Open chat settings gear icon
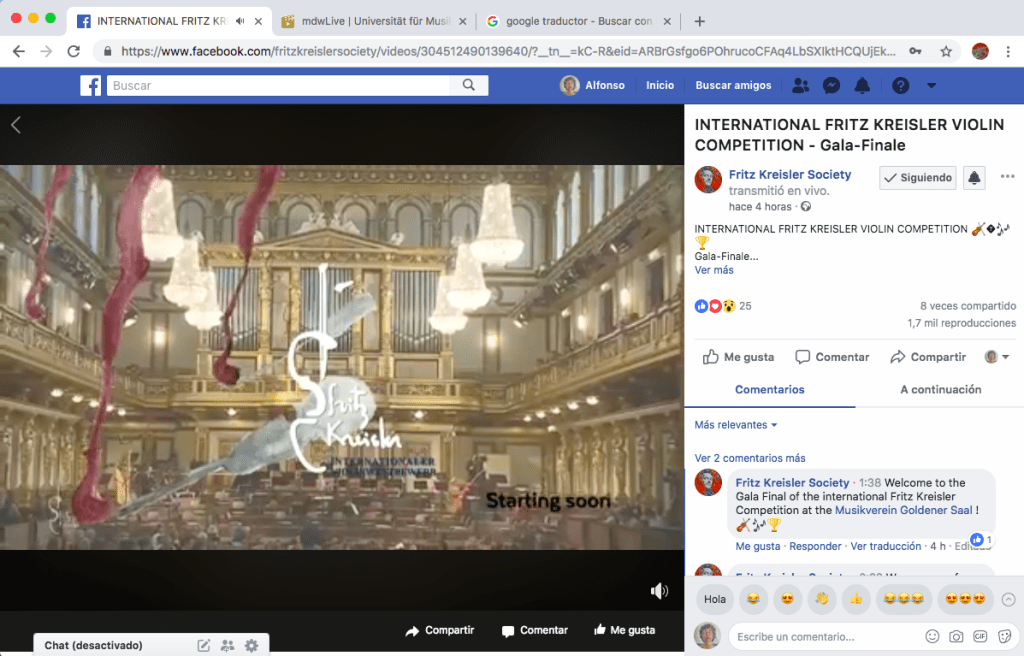 [251, 646]
